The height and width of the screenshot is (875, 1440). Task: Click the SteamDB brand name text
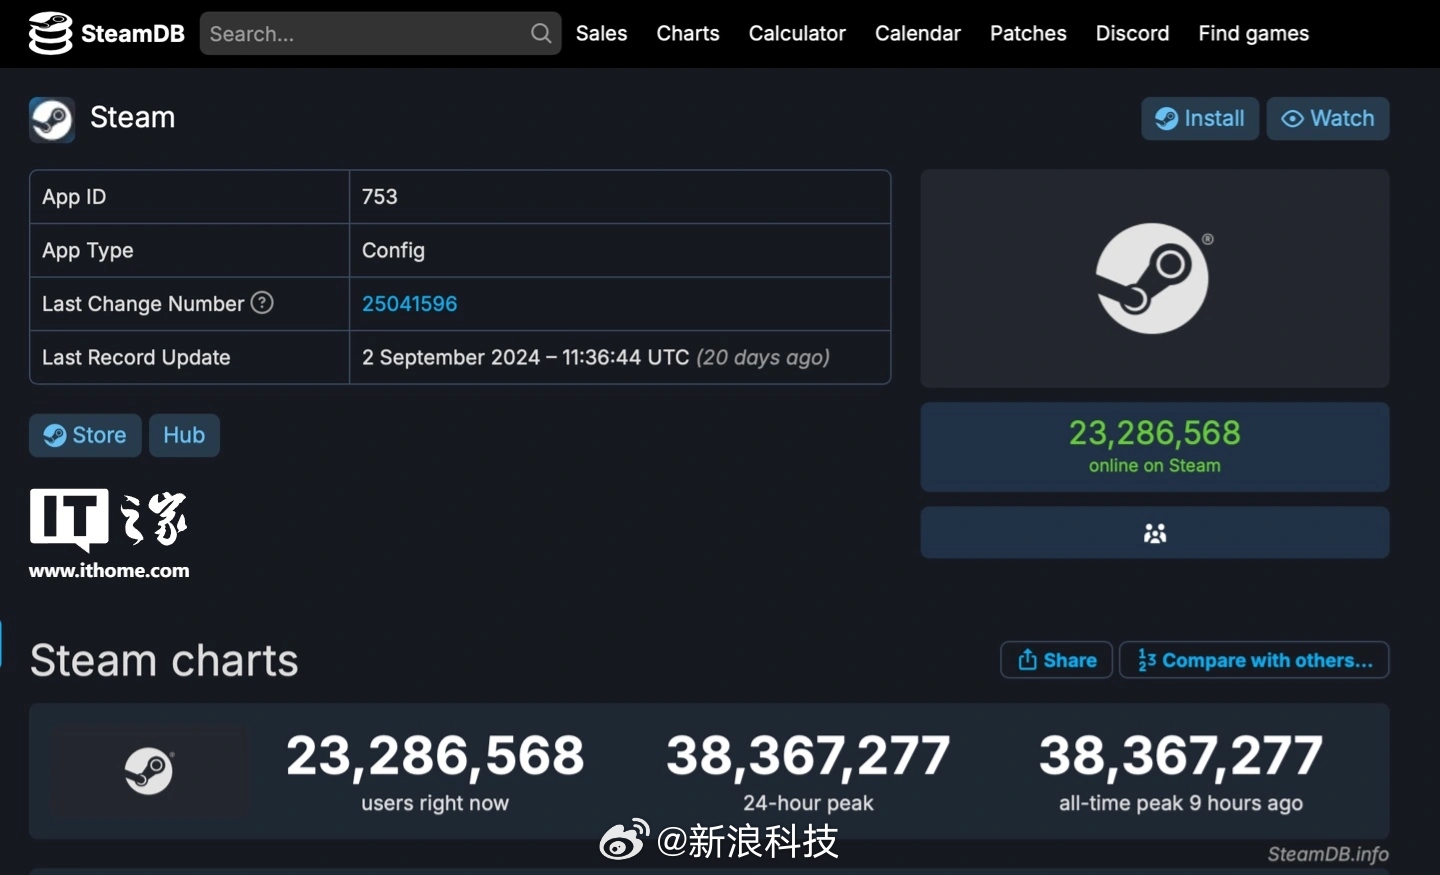point(133,34)
